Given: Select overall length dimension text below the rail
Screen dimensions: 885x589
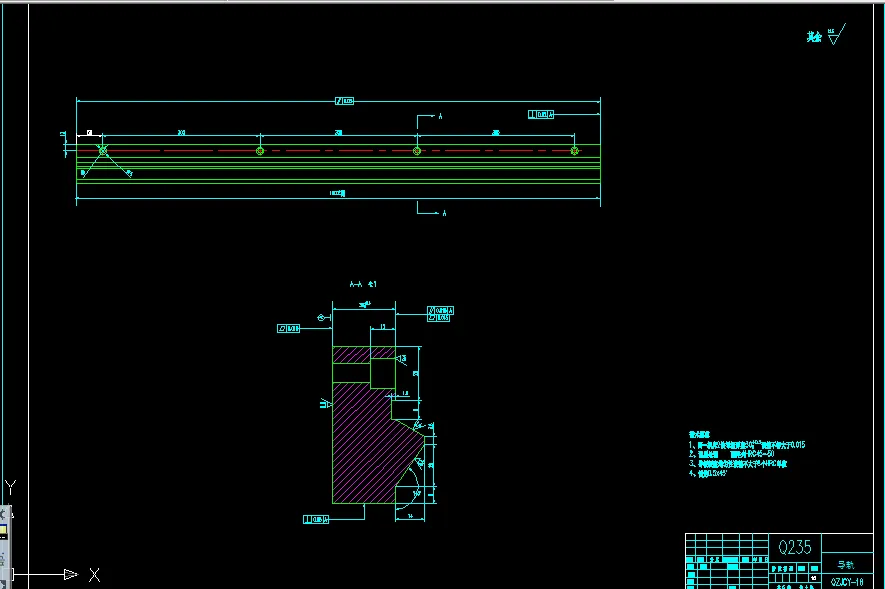Looking at the screenshot, I should (x=338, y=194).
